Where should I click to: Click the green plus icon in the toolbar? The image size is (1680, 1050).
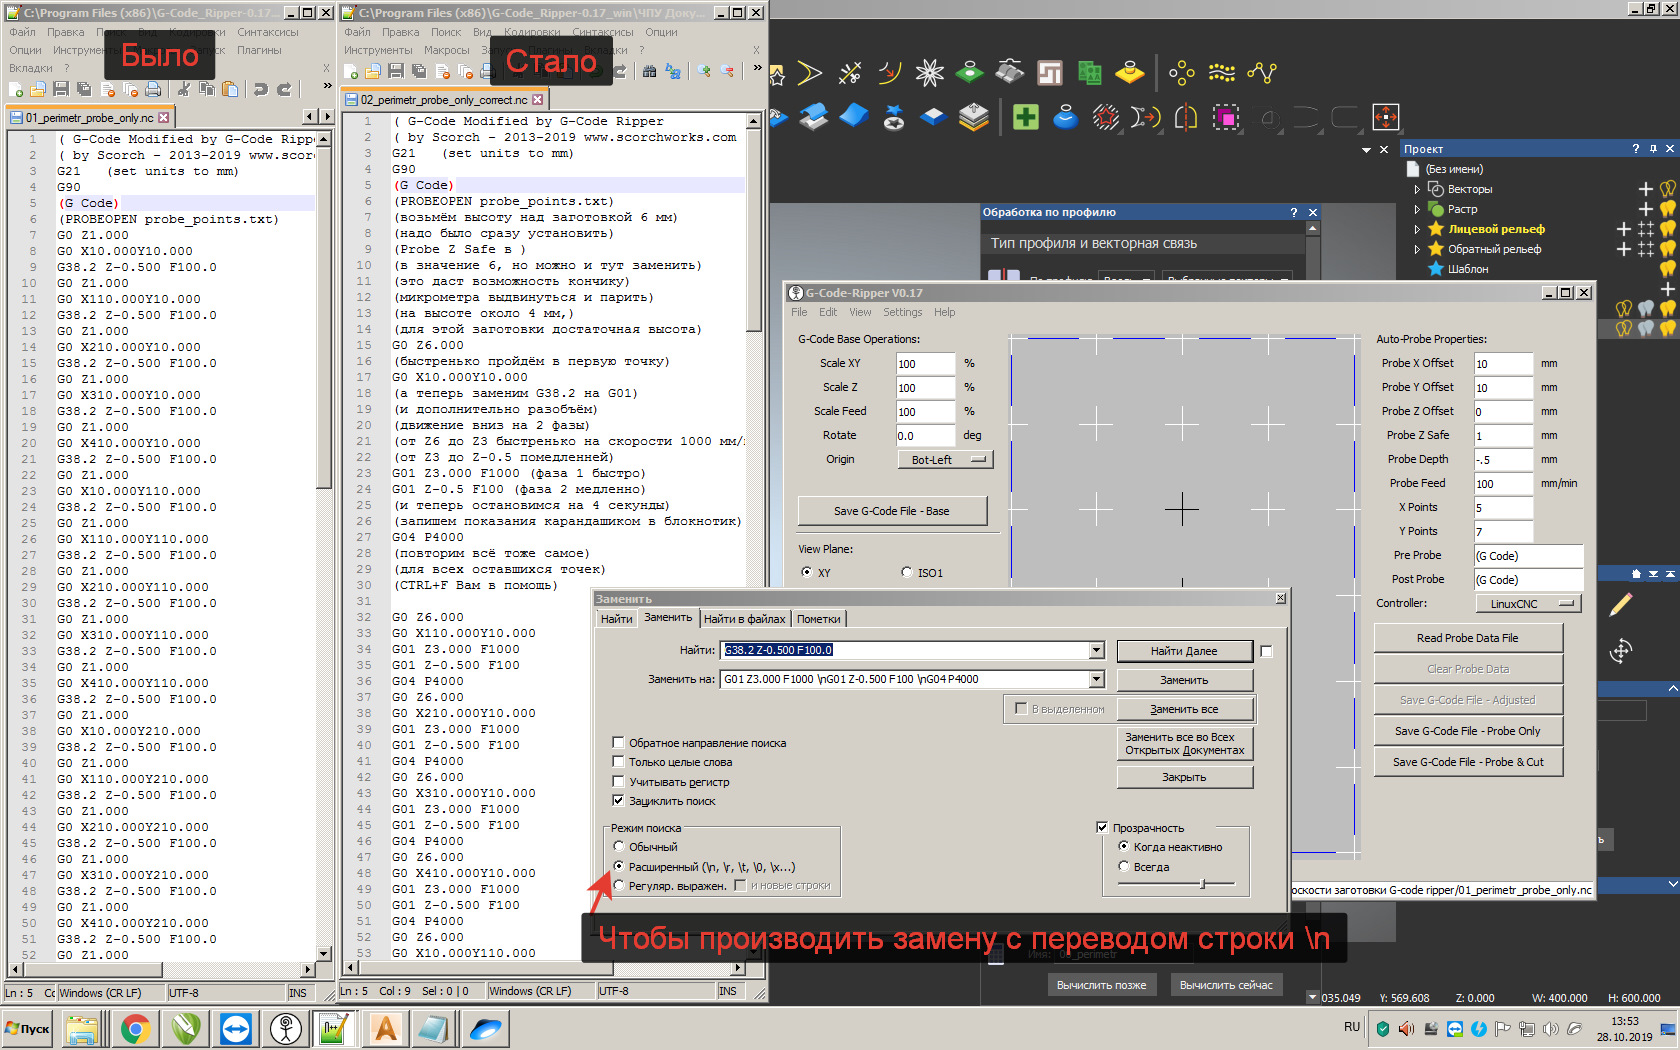(x=1025, y=117)
